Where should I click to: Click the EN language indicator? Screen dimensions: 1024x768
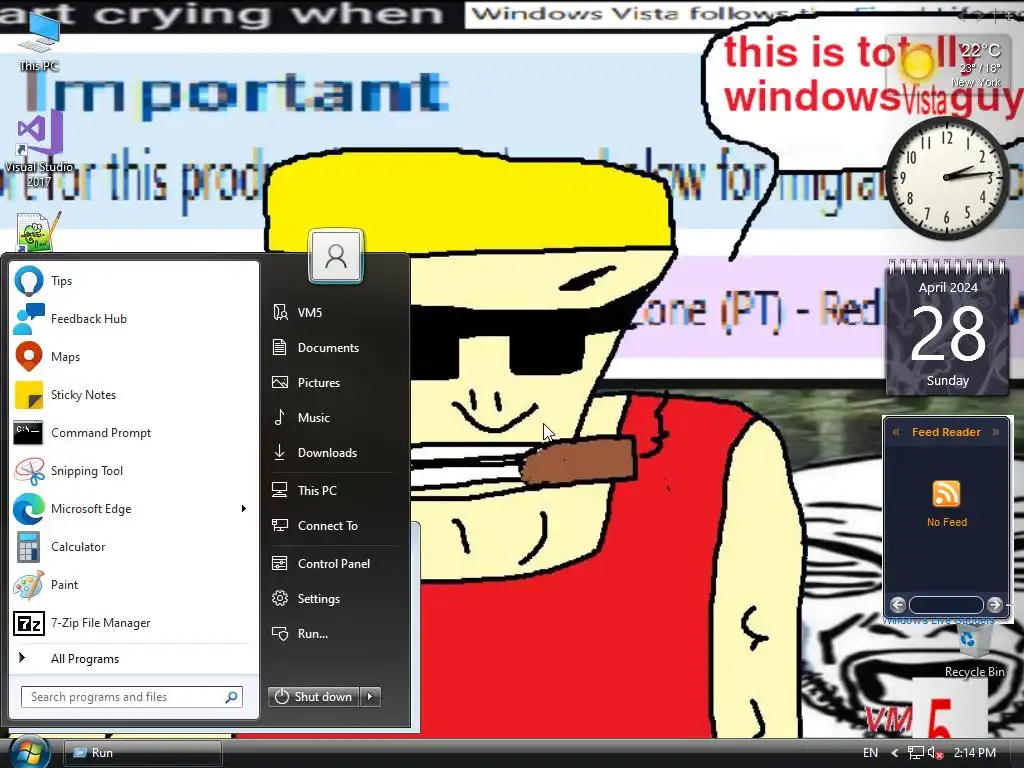click(870, 753)
